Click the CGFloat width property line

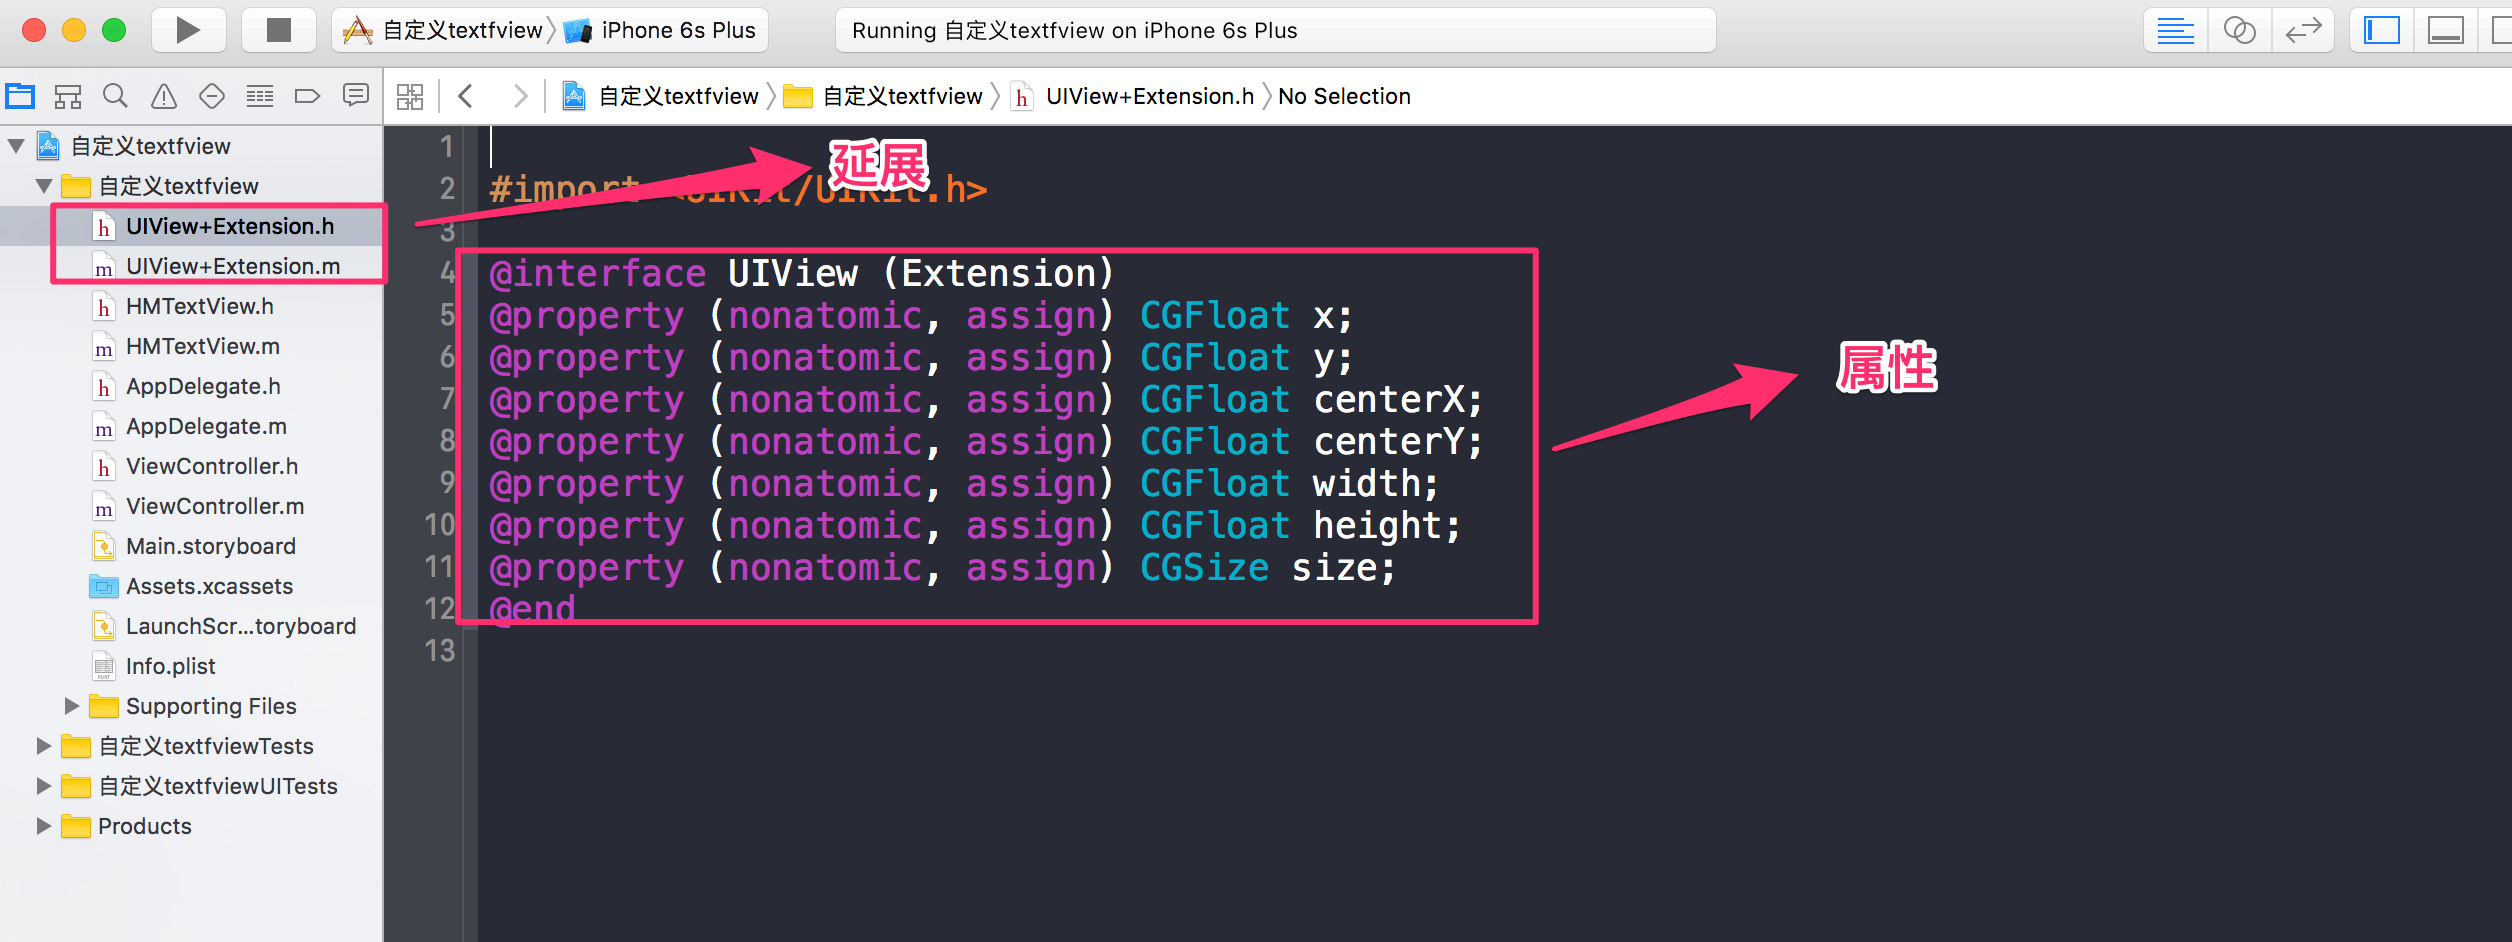(x=963, y=483)
